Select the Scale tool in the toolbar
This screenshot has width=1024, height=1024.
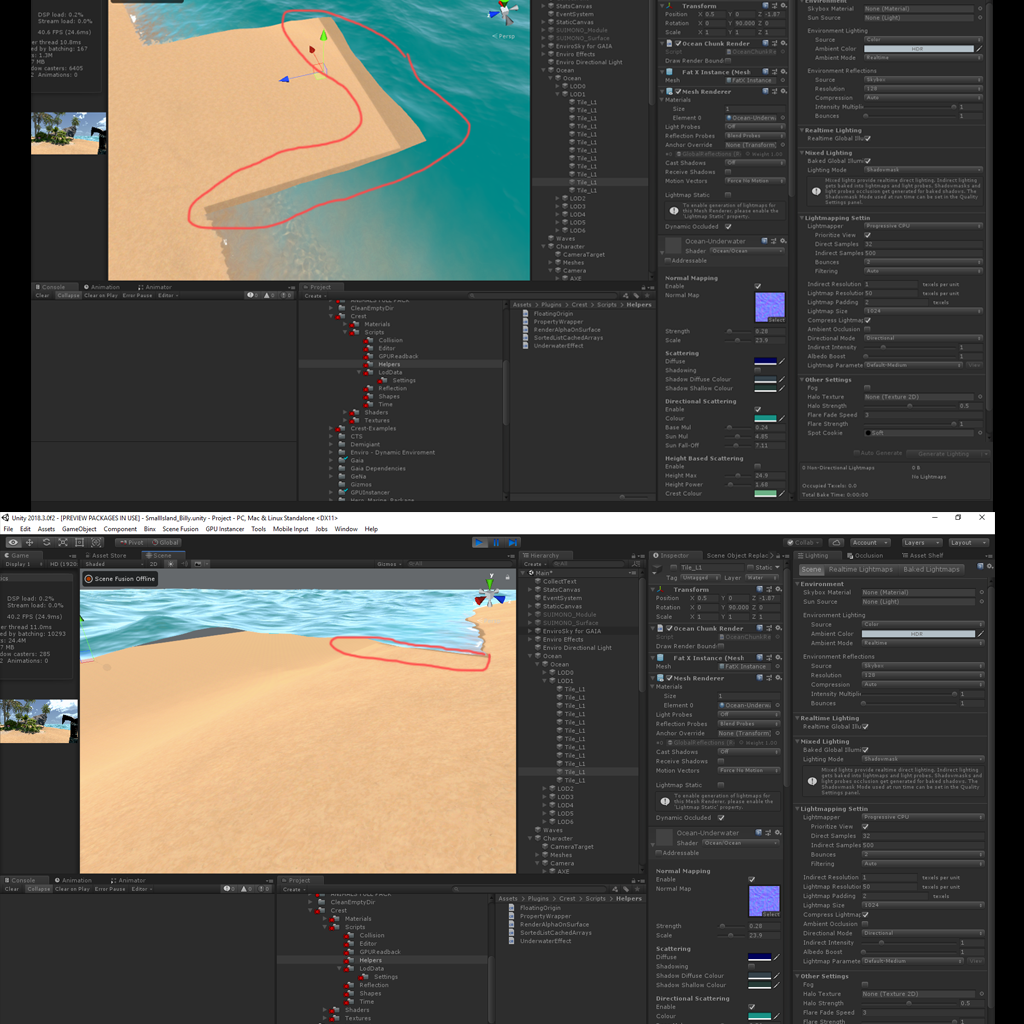coord(62,542)
